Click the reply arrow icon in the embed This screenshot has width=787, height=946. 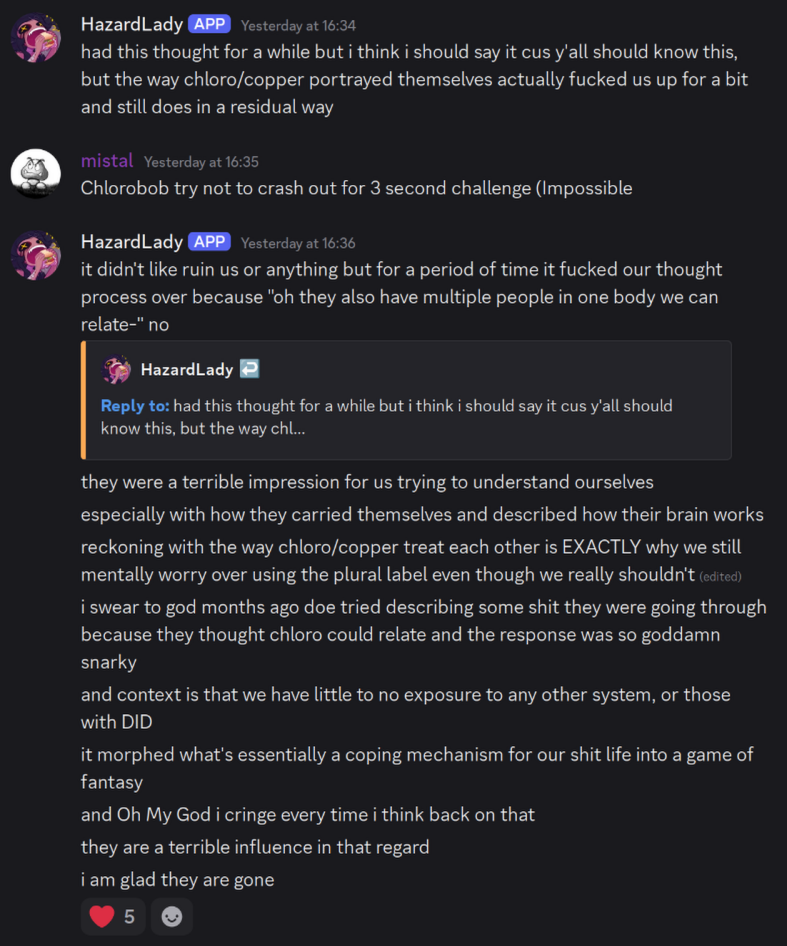click(250, 370)
